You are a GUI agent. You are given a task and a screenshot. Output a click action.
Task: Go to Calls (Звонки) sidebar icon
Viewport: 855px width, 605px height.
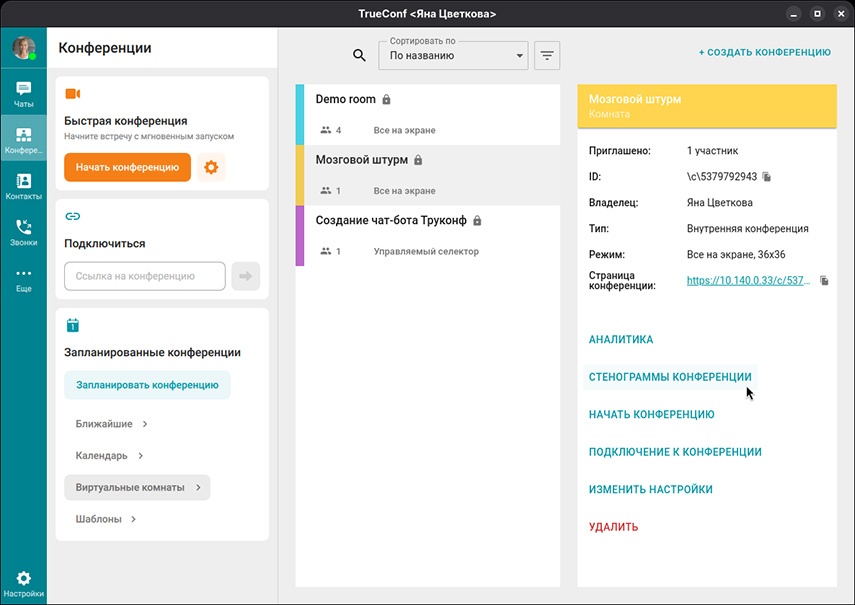[23, 233]
